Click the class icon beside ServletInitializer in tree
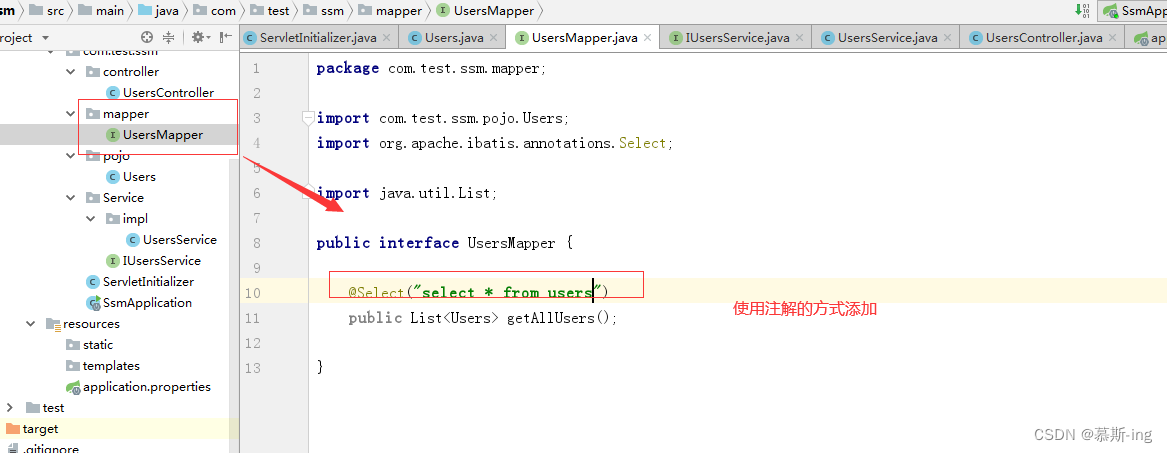The width and height of the screenshot is (1167, 453). coord(93,282)
